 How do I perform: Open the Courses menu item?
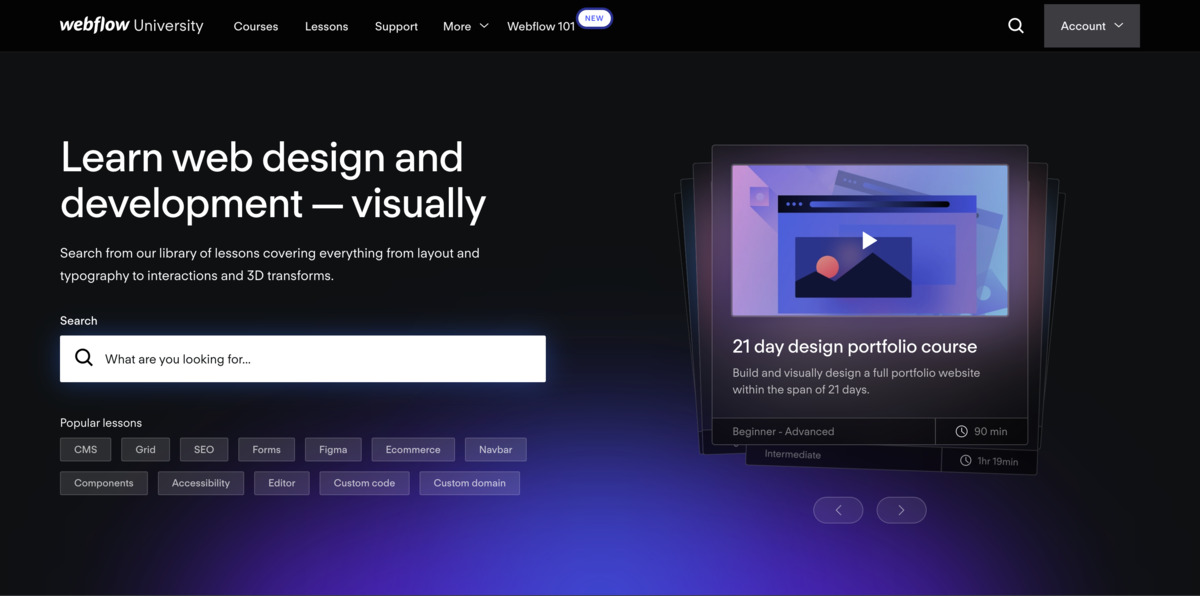click(x=256, y=26)
